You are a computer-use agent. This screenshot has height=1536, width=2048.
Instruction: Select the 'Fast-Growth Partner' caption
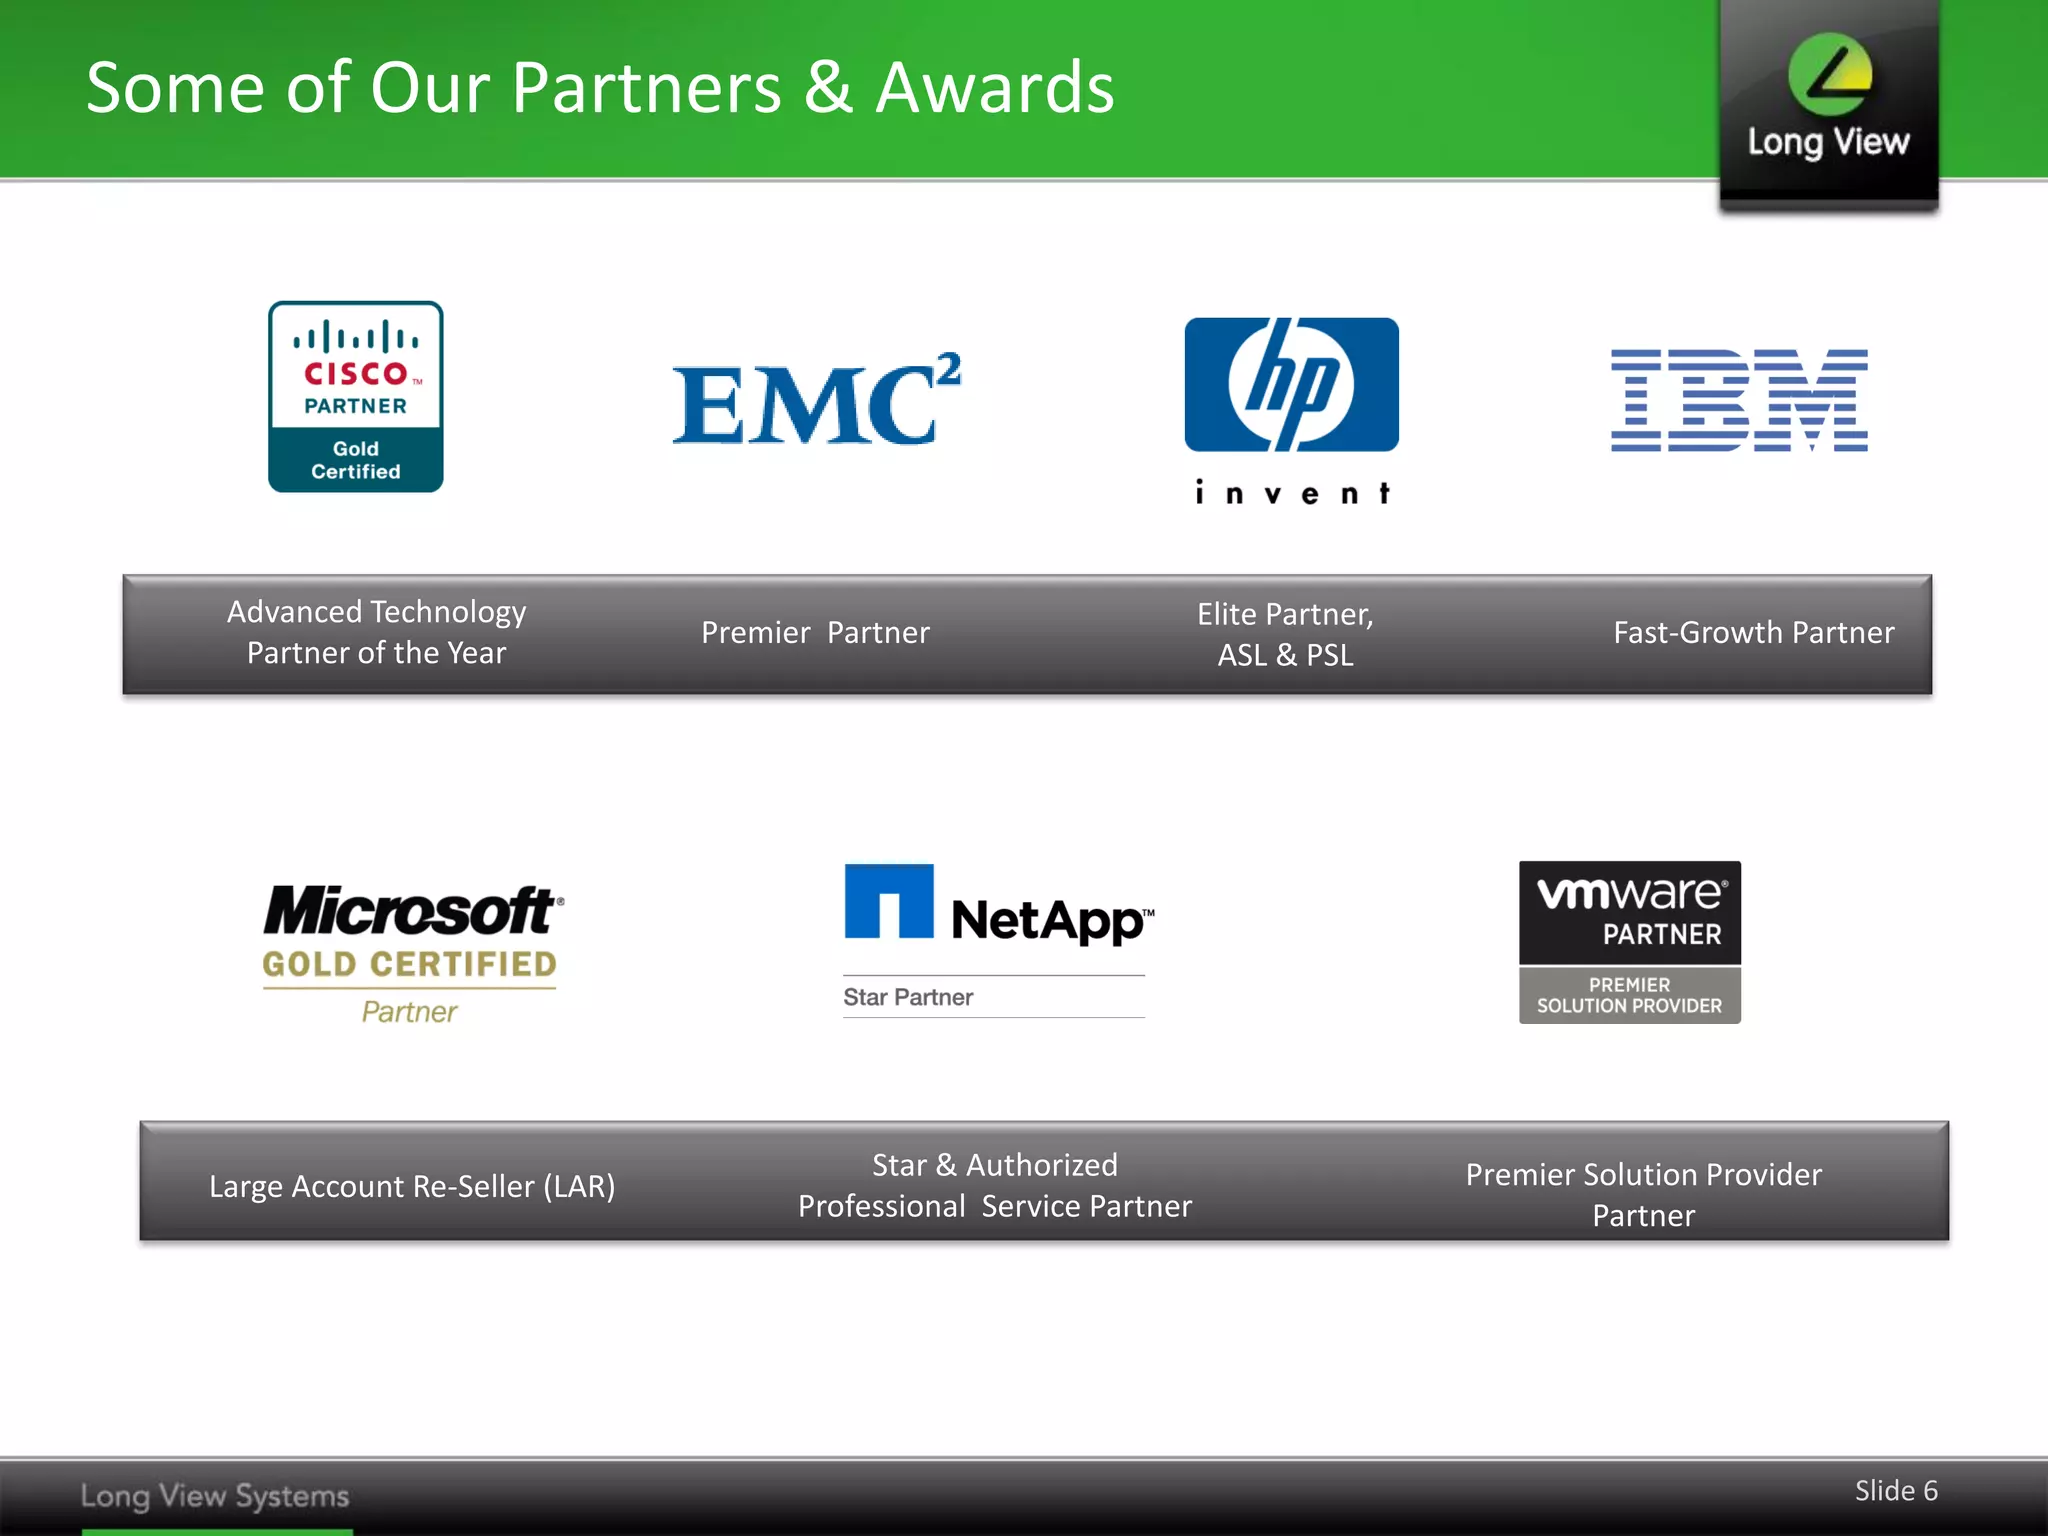[x=1754, y=633]
